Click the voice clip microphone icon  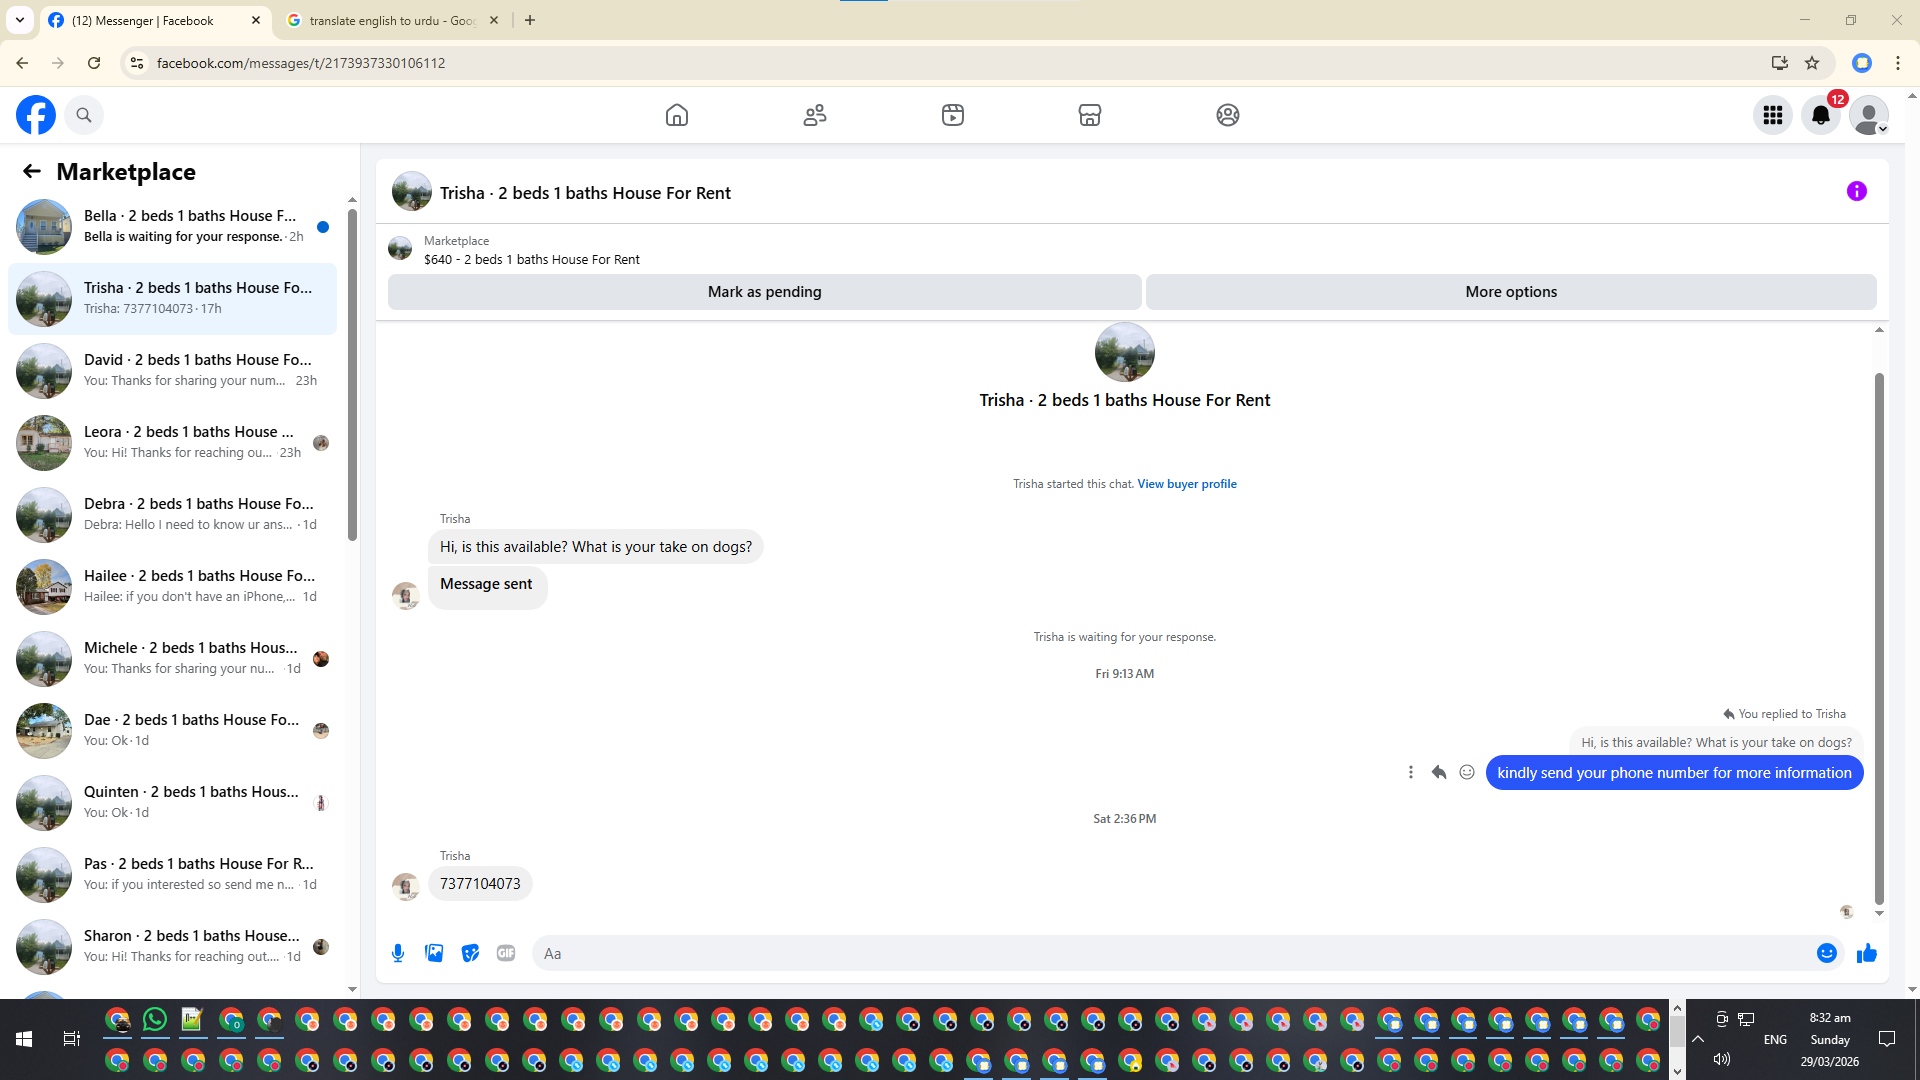click(398, 953)
